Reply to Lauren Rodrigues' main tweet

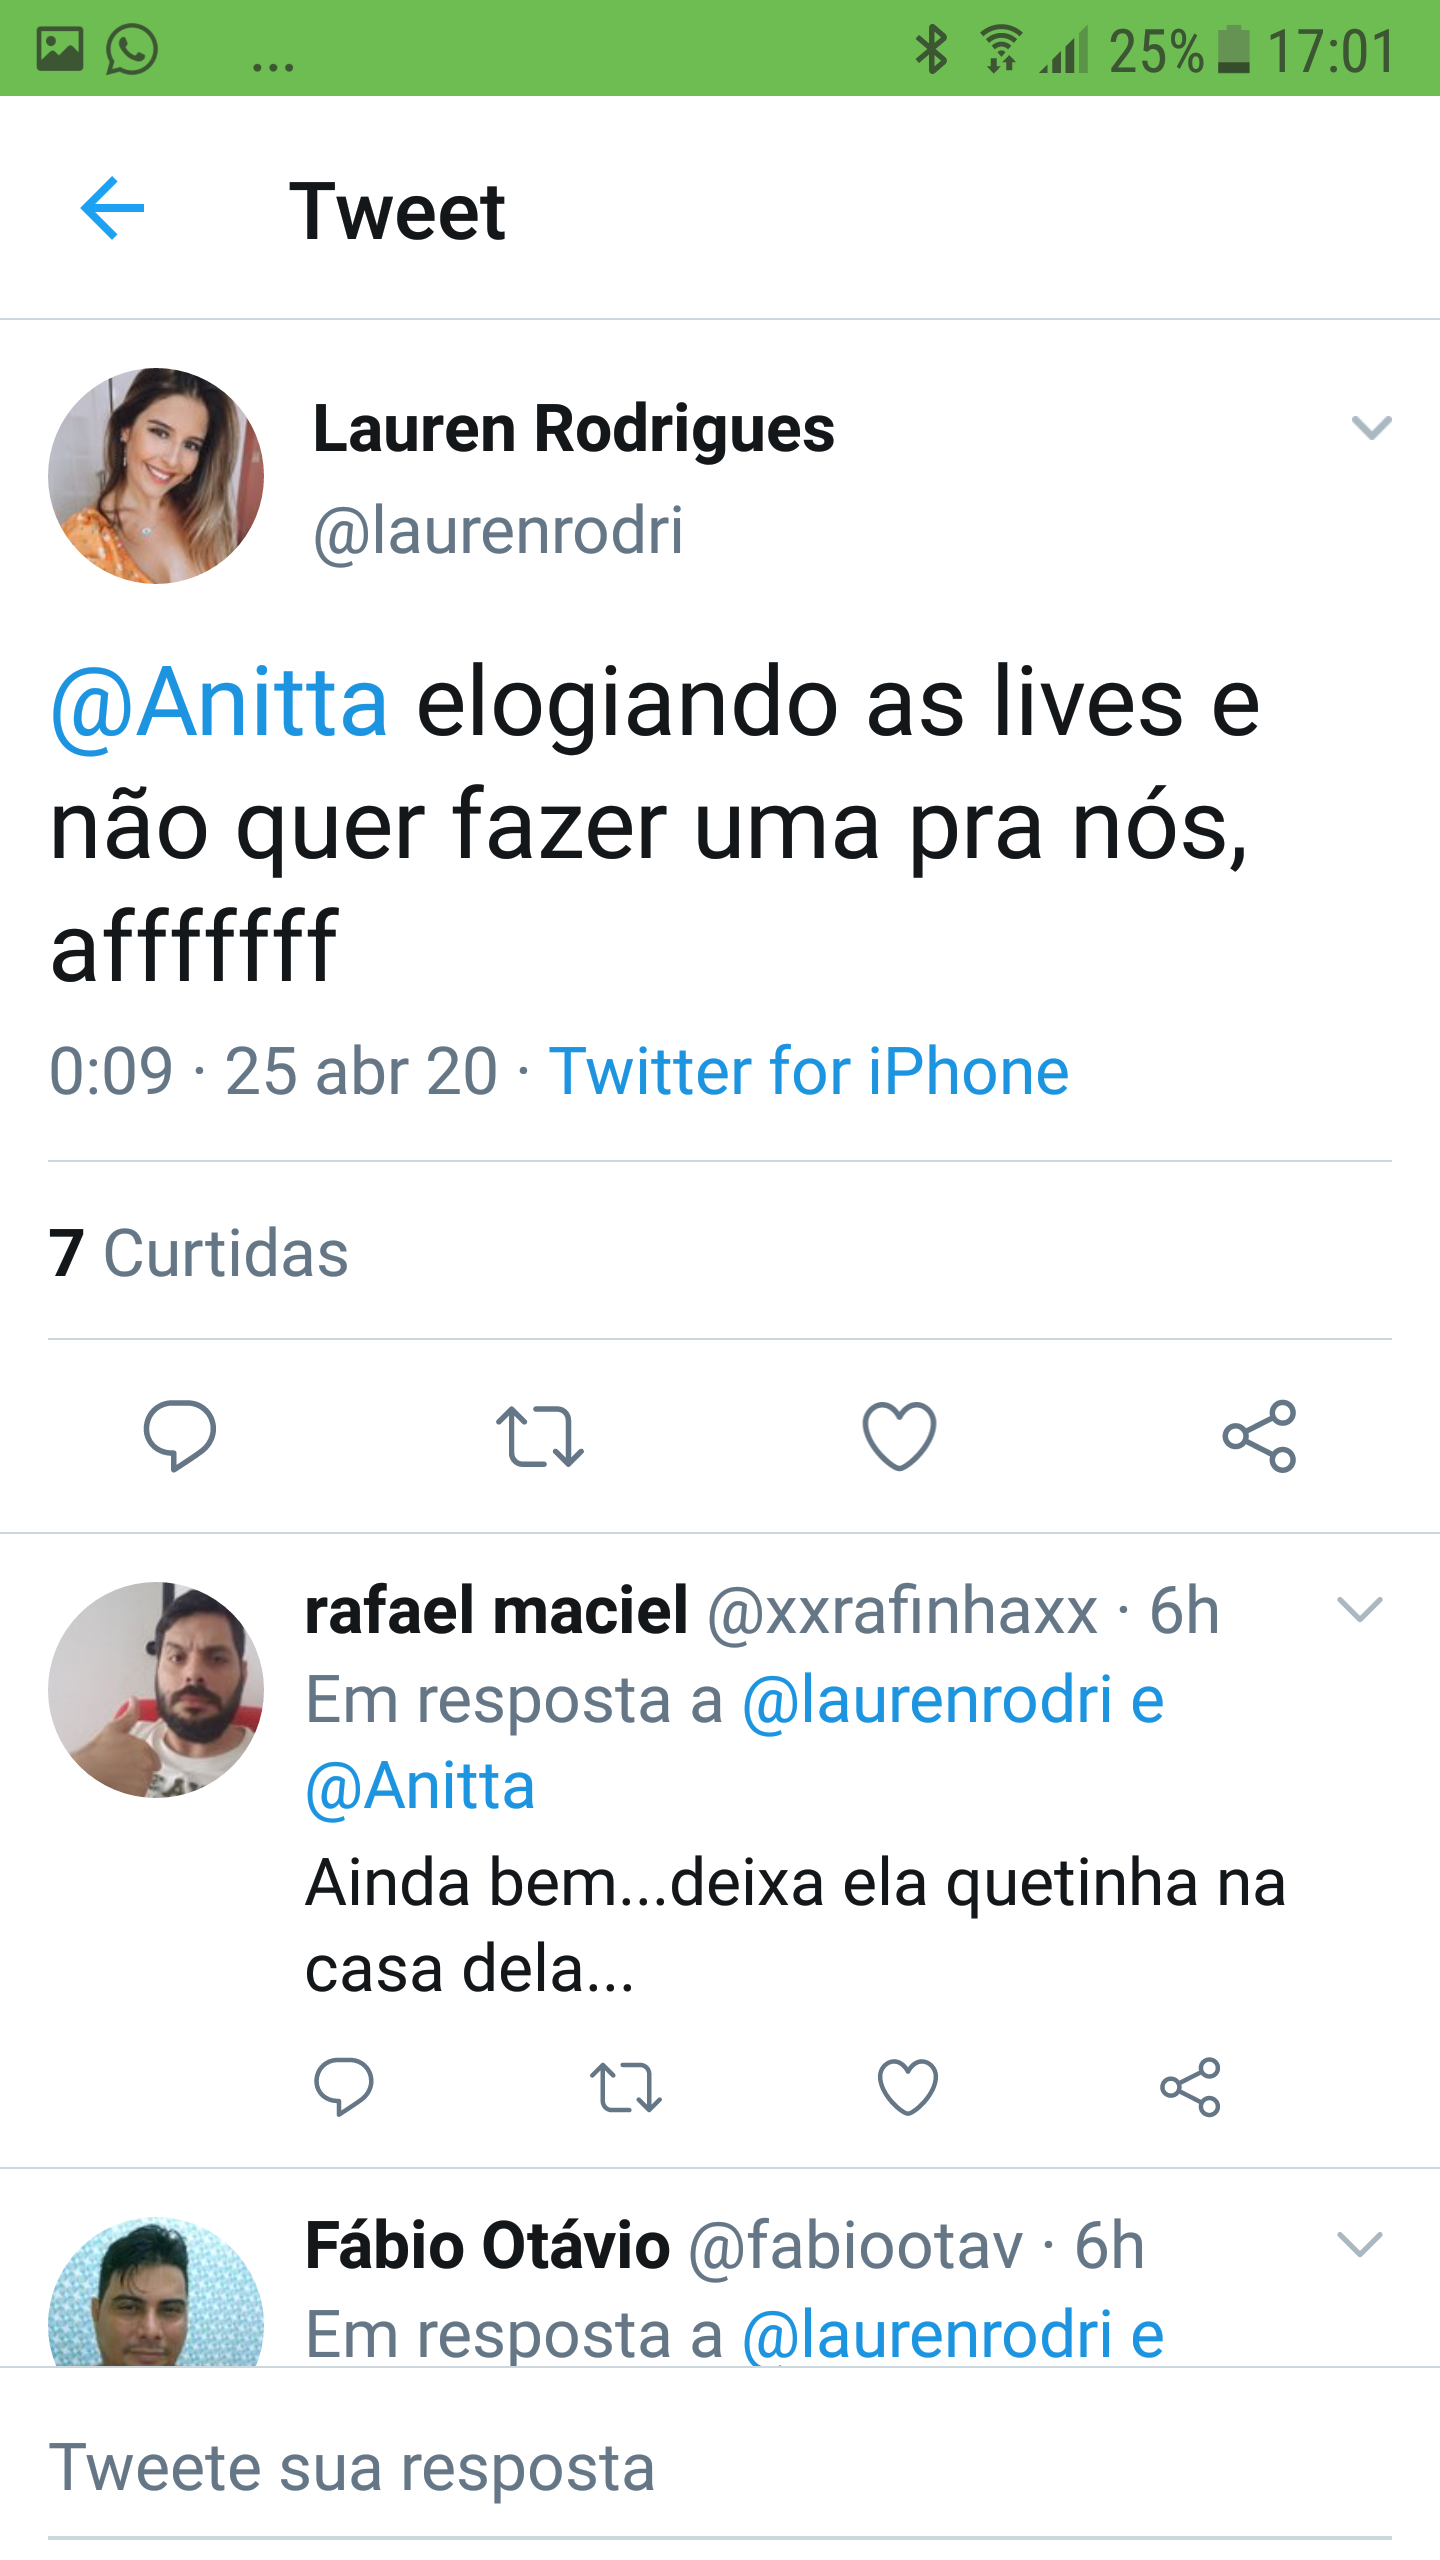(180, 1436)
